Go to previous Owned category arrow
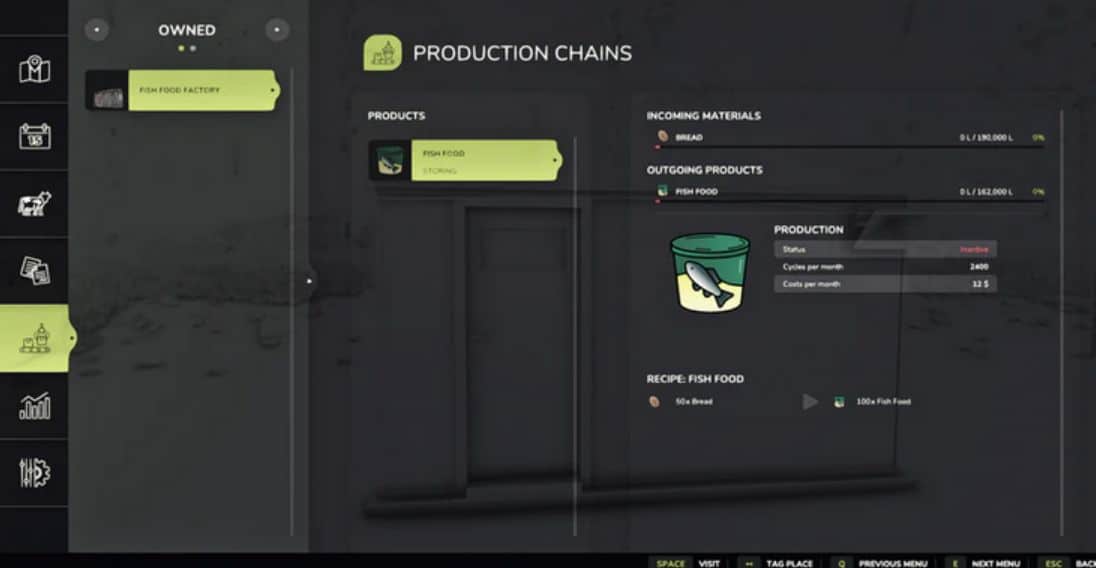 click(x=96, y=29)
